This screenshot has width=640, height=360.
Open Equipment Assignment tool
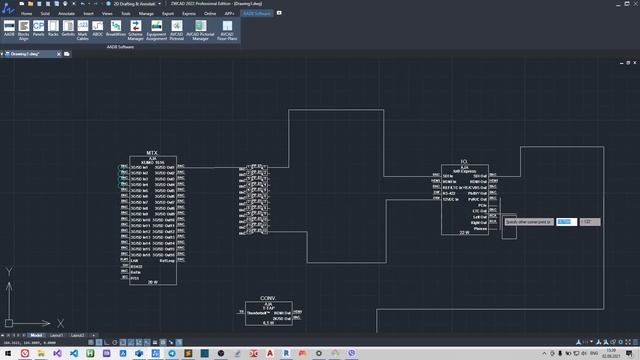pyautogui.click(x=156, y=30)
